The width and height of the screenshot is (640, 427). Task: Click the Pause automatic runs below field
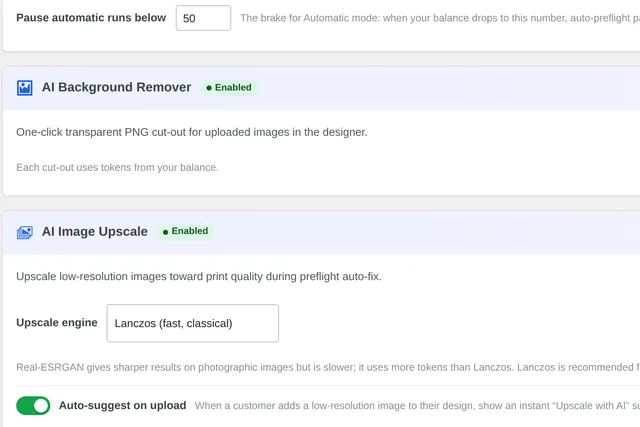pos(203,18)
